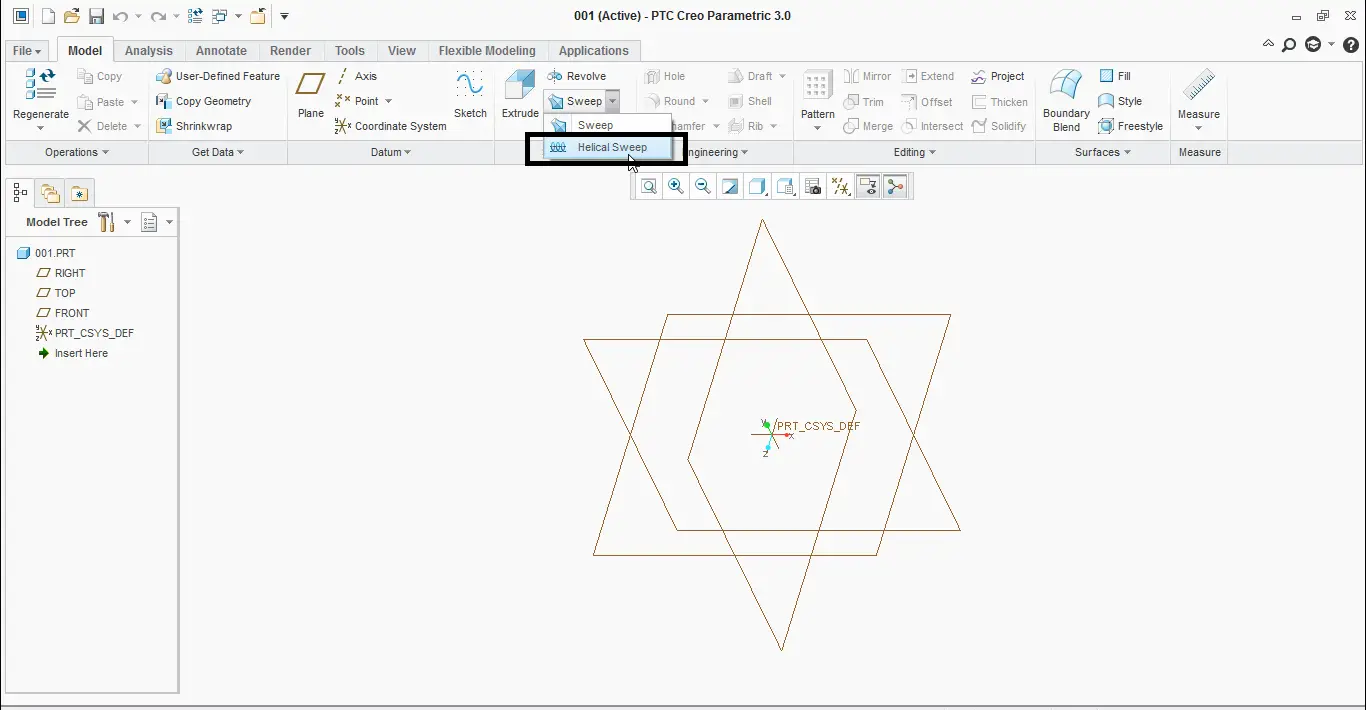Select Helical Sweep from the dropdown
This screenshot has height=710, width=1366.
tap(611, 147)
